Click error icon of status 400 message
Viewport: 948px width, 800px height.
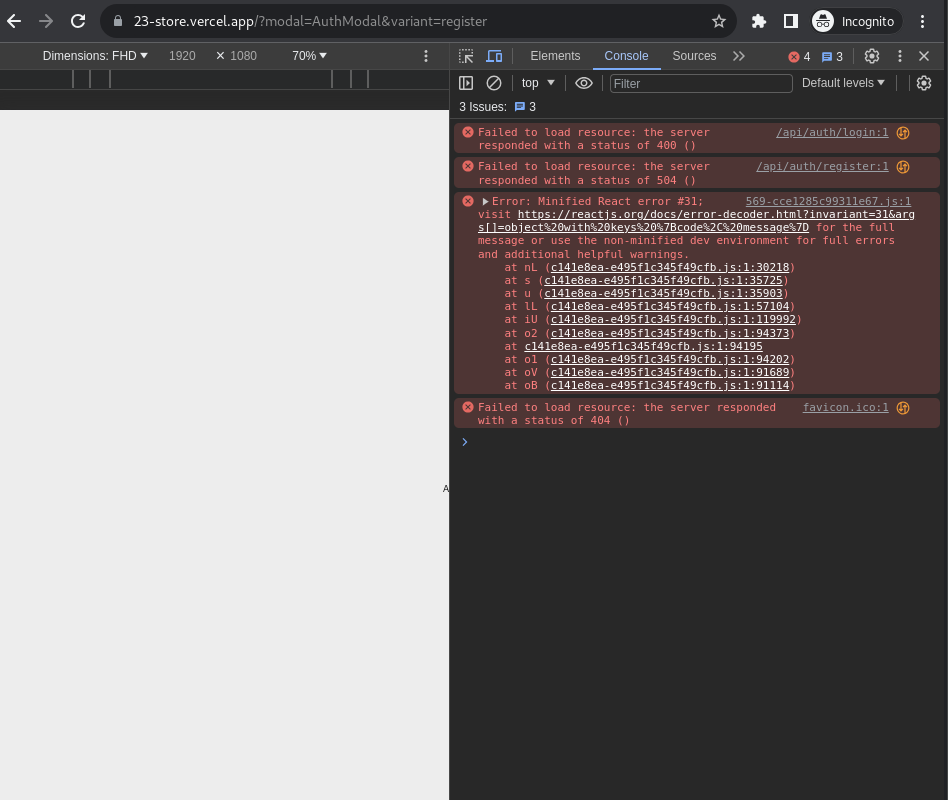[467, 132]
